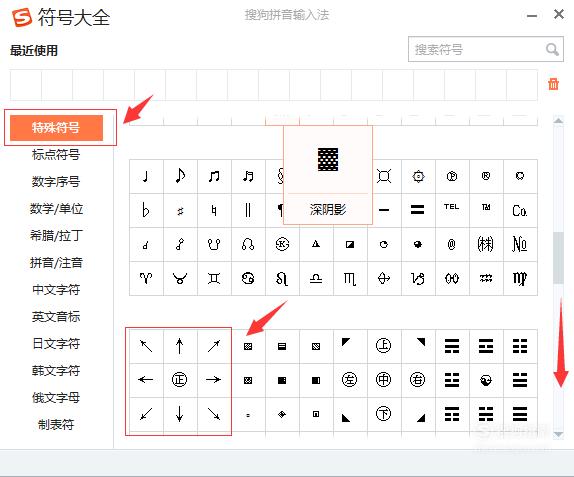Screen dimensions: 574x477
Task: Insert the eighth note symbol
Action: click(180, 176)
